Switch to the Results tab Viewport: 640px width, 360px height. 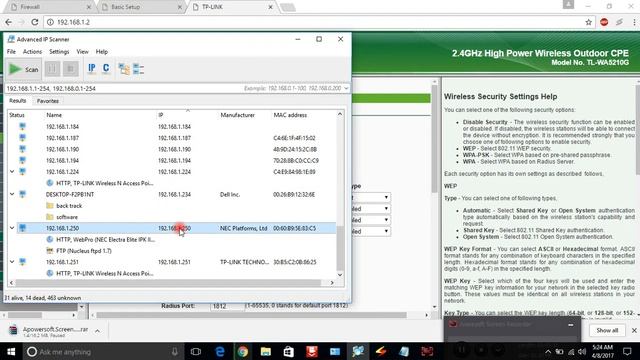[18, 101]
